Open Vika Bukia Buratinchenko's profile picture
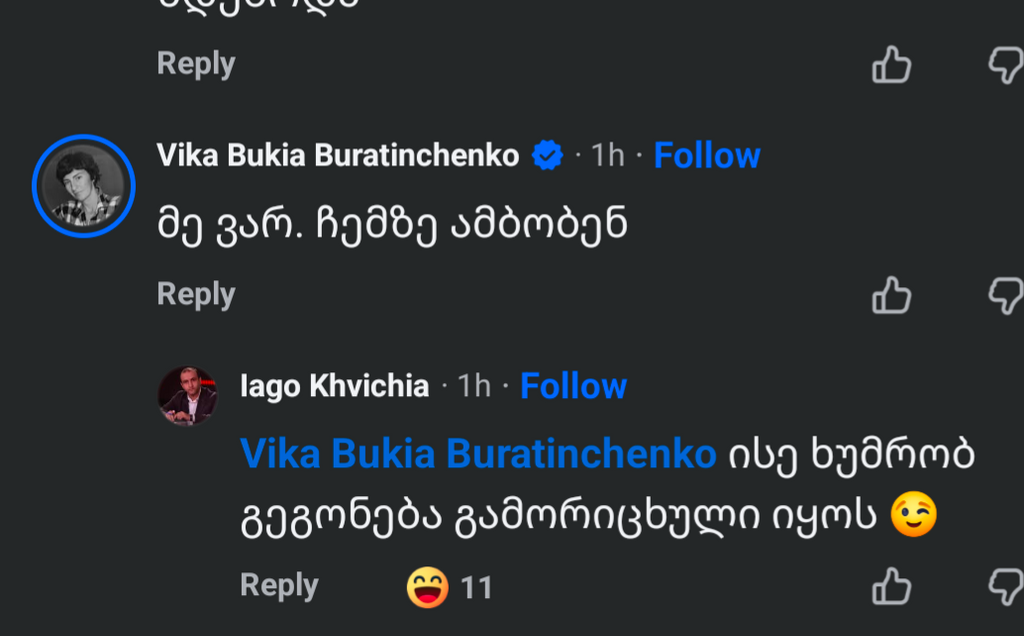 (x=83, y=186)
